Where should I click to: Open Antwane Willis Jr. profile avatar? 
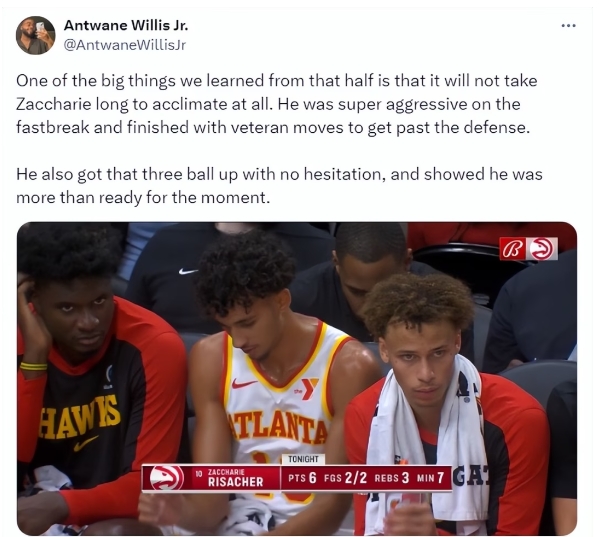click(x=35, y=35)
